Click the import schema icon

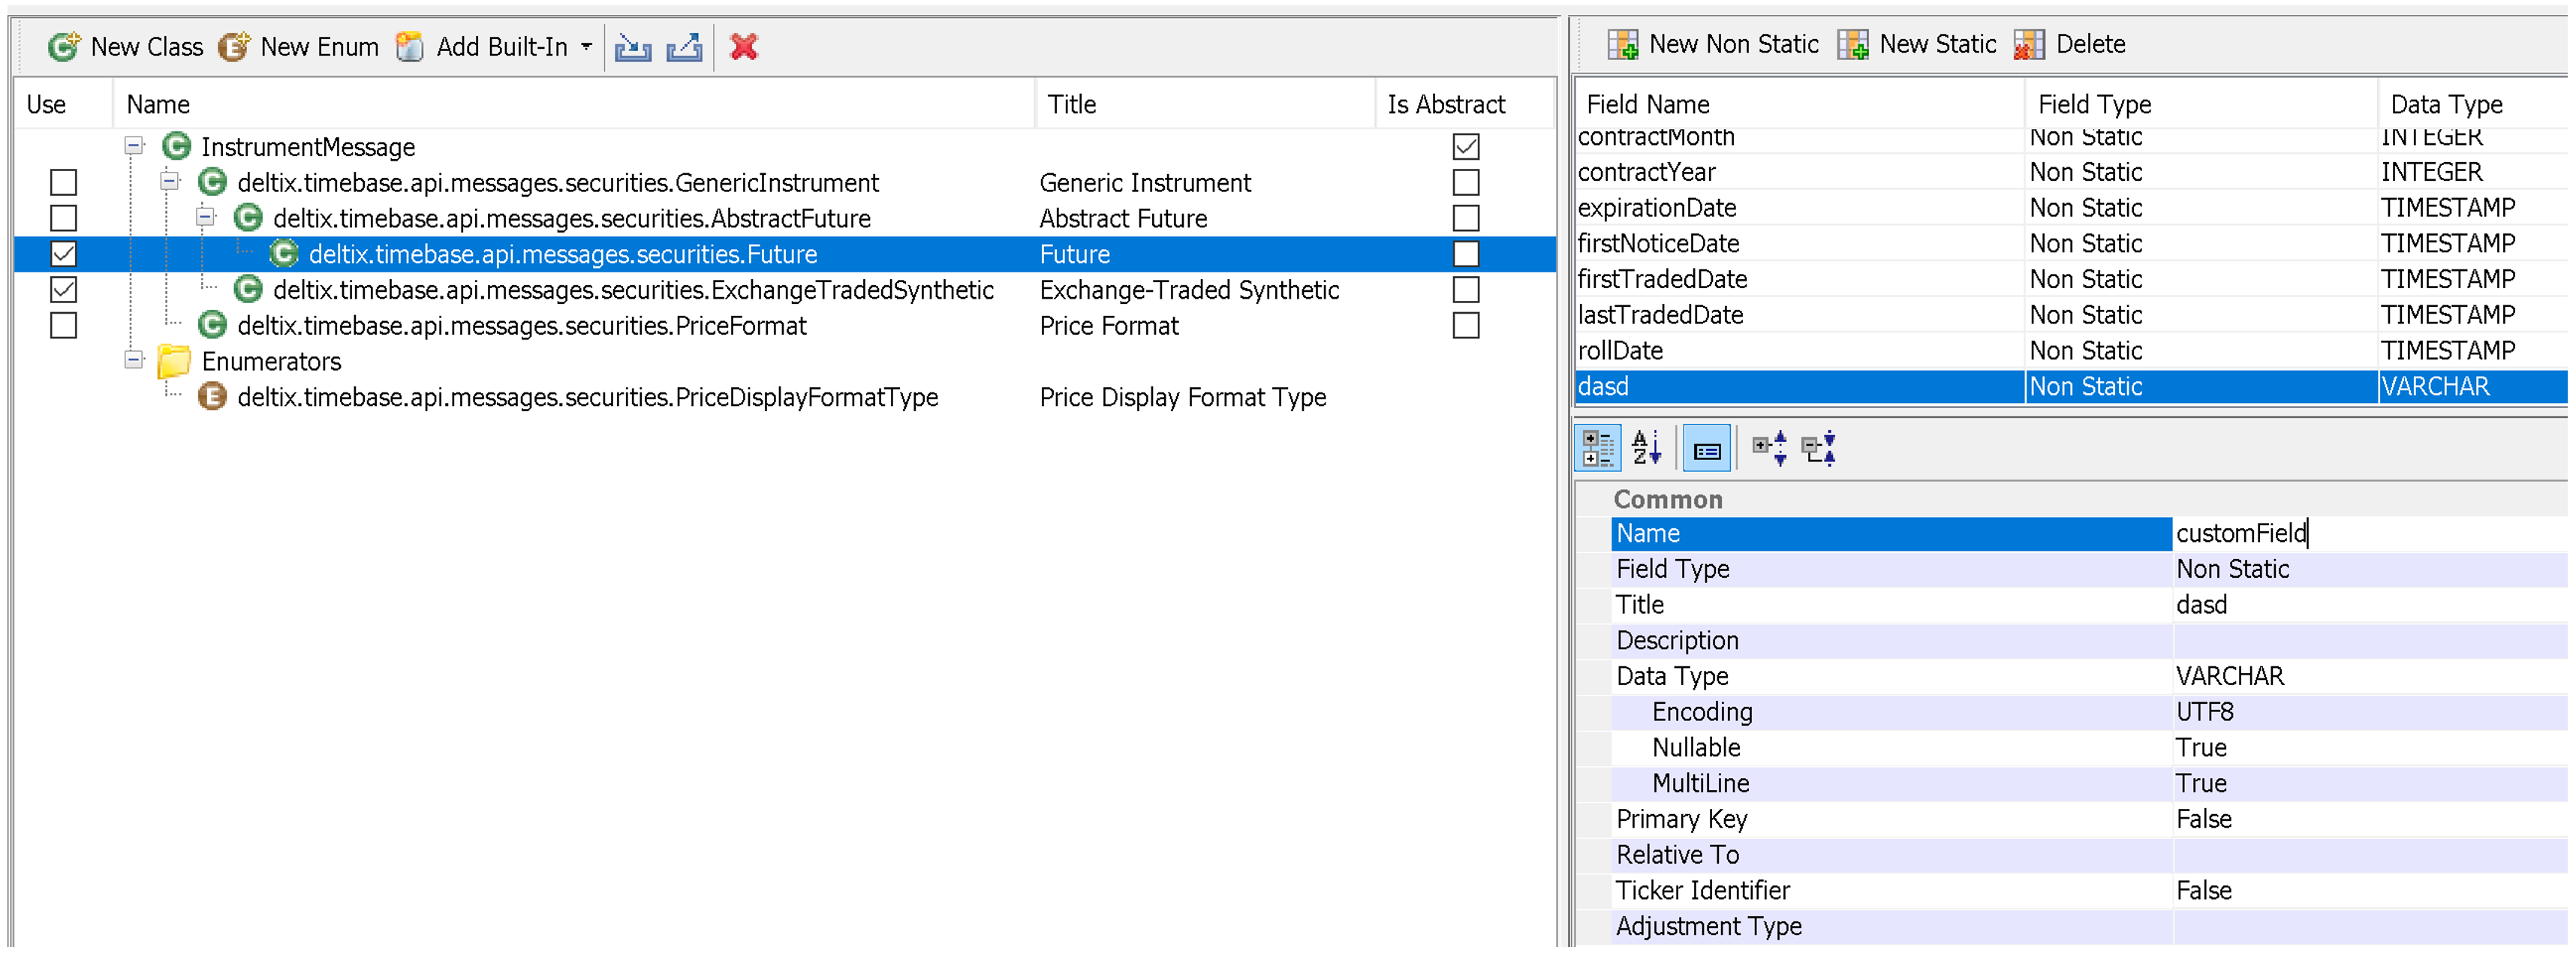click(x=633, y=47)
